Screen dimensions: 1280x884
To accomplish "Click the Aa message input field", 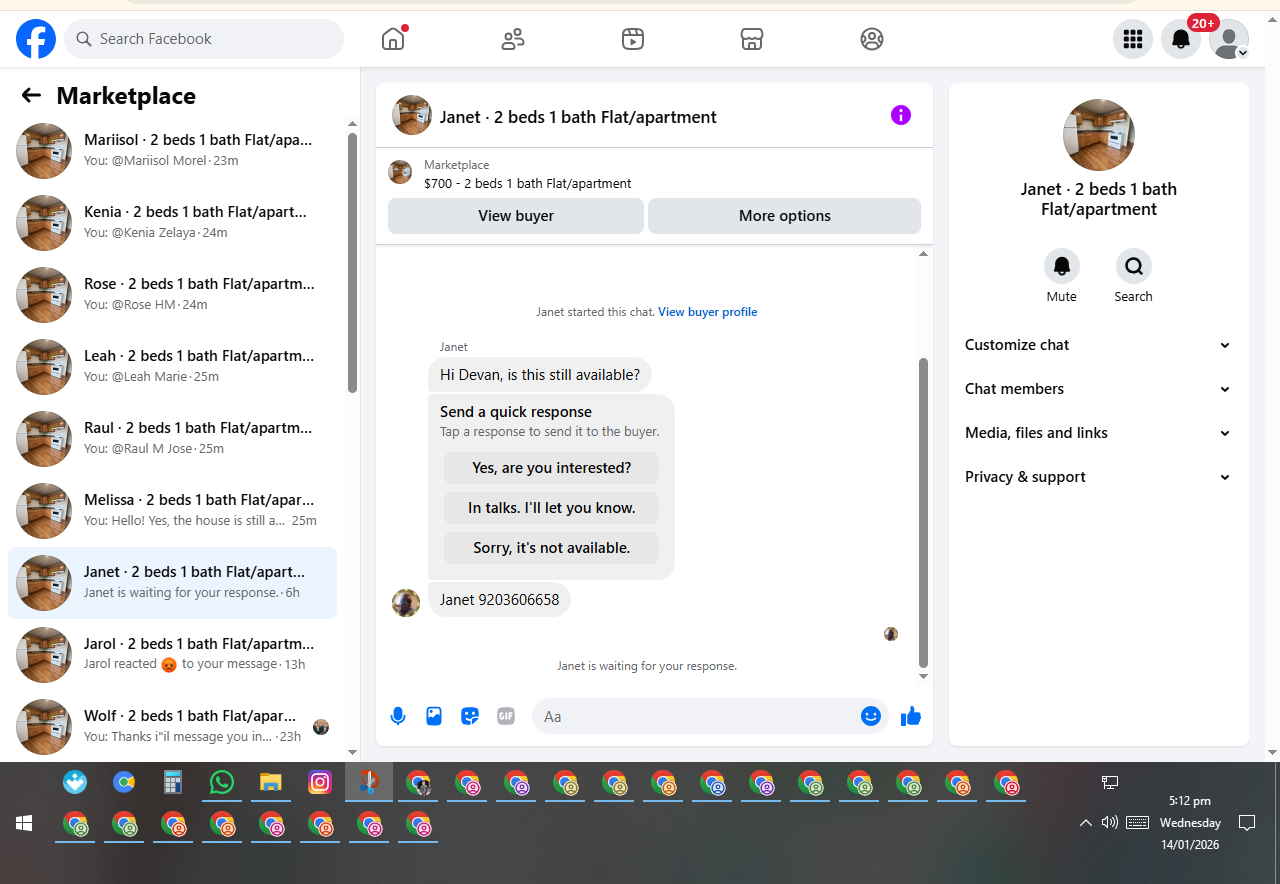I will point(696,716).
